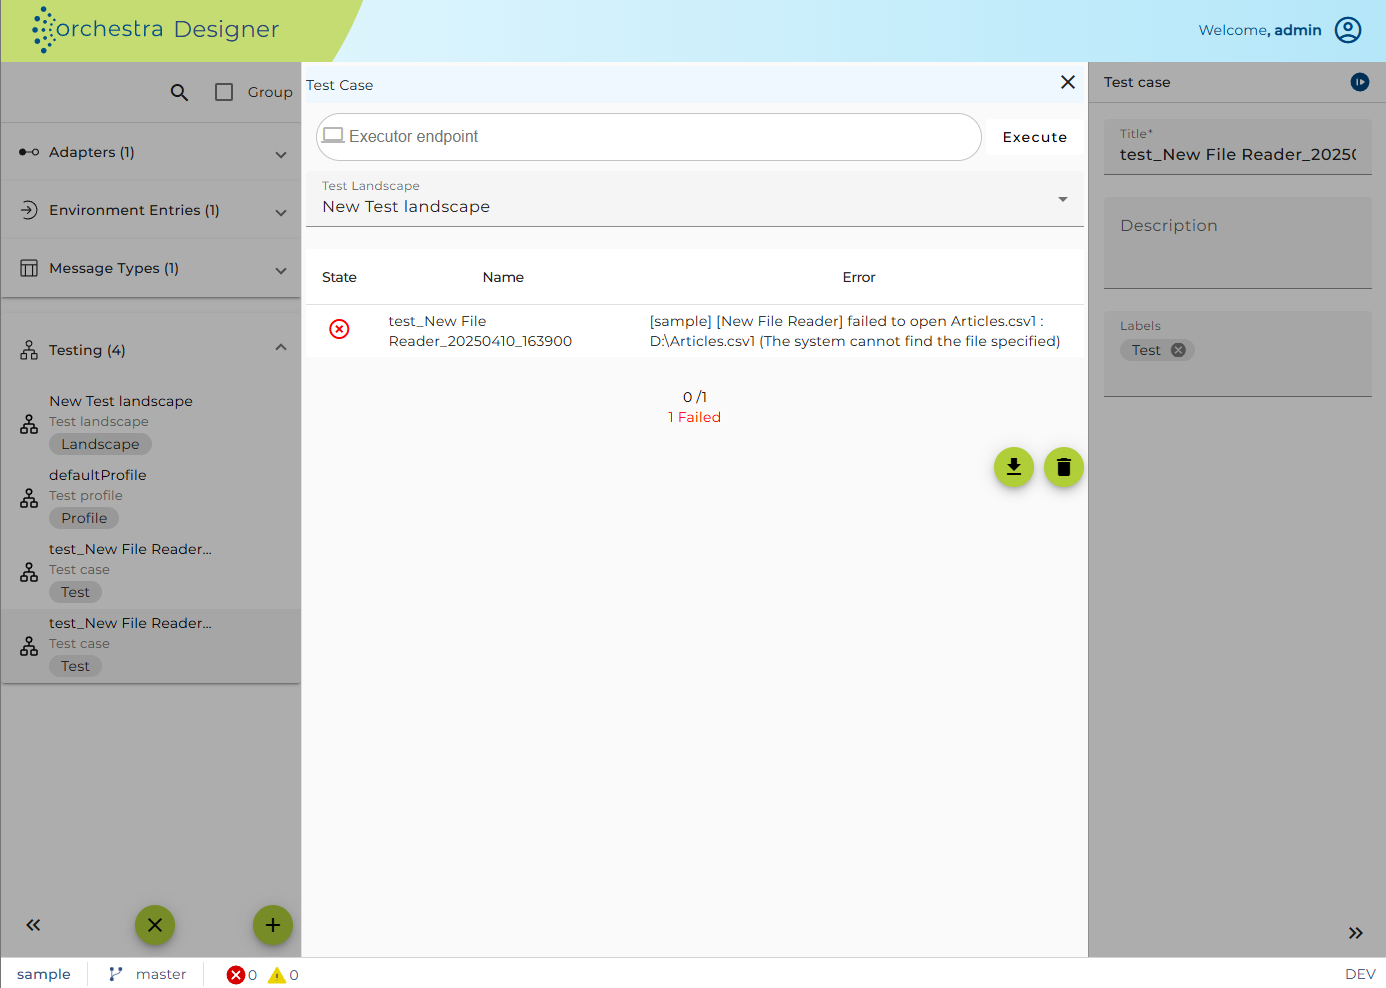Open the admin user account icon

pos(1348,30)
